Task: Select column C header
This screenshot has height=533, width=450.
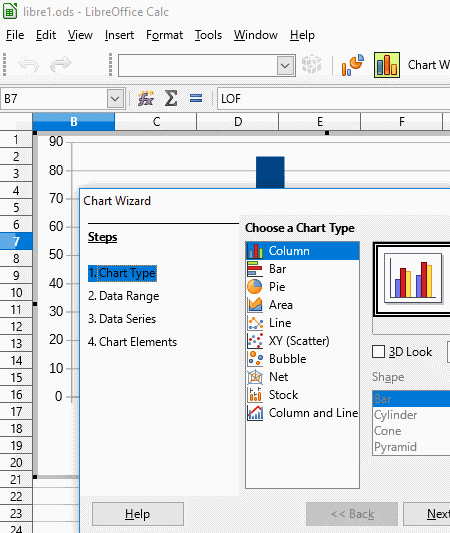Action: [x=156, y=122]
